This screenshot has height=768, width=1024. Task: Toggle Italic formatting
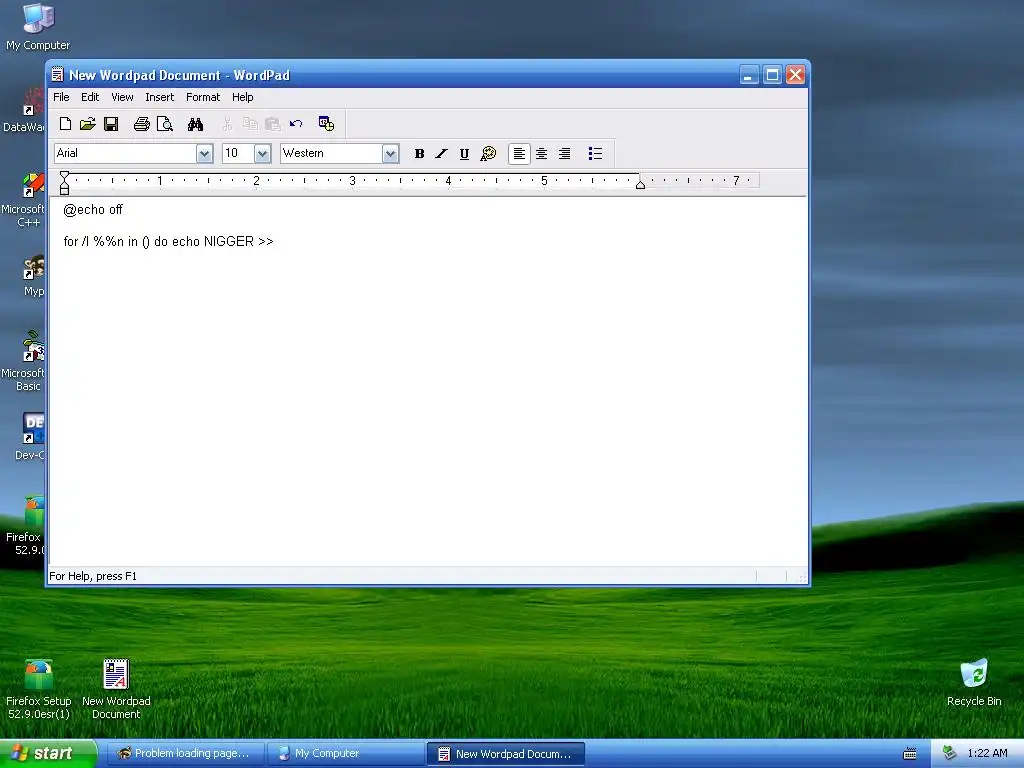point(441,153)
